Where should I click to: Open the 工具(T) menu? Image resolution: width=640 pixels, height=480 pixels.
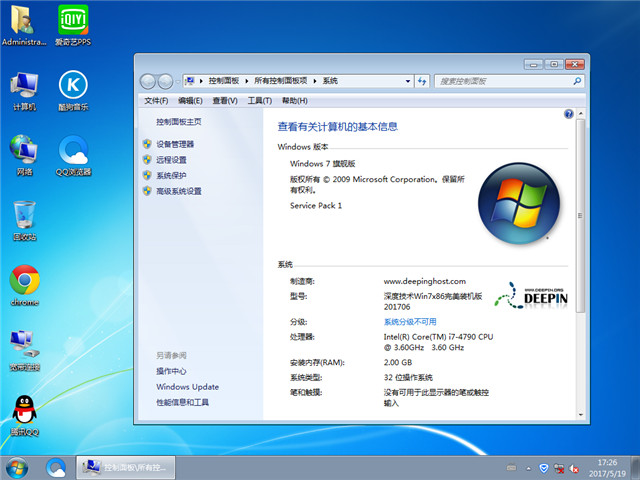(260, 100)
